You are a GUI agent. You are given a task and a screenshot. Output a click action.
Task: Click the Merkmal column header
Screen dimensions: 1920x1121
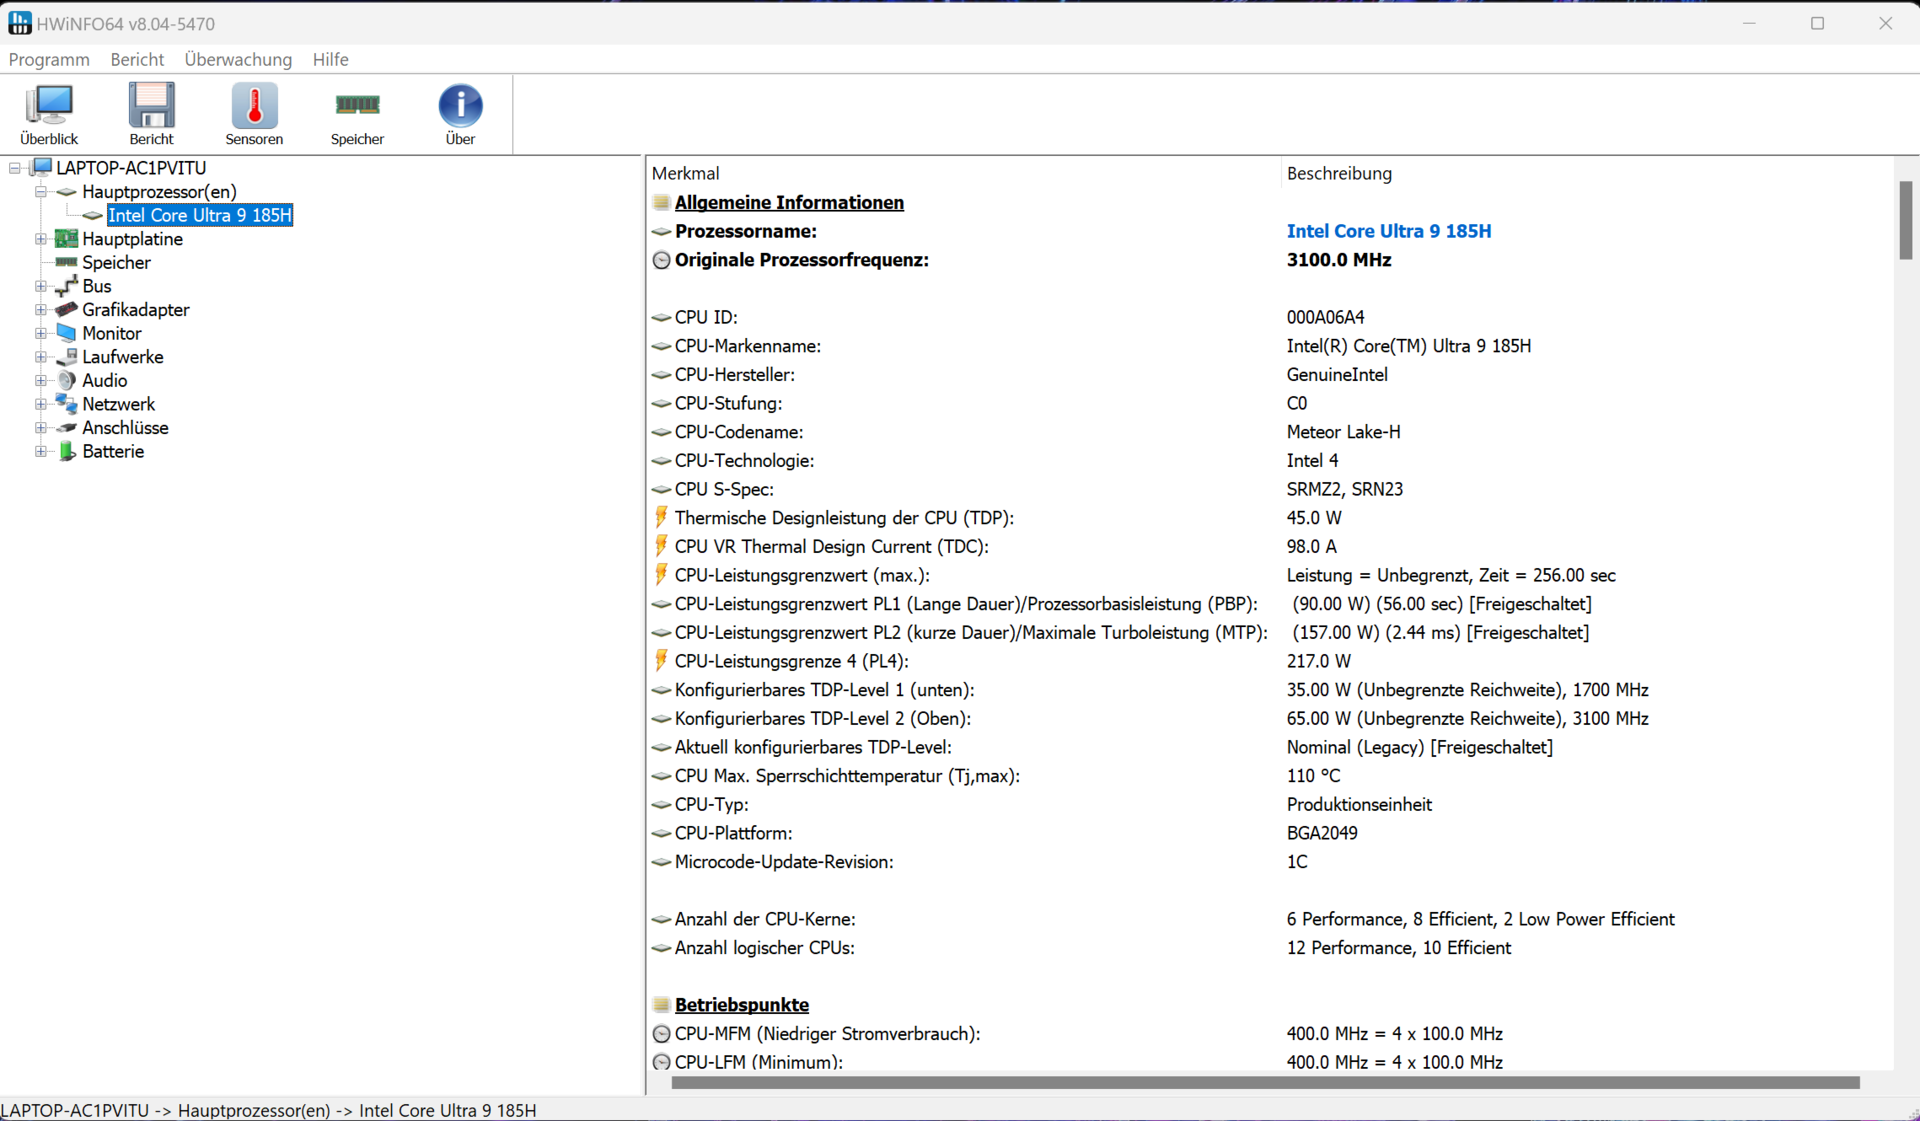[x=686, y=173]
